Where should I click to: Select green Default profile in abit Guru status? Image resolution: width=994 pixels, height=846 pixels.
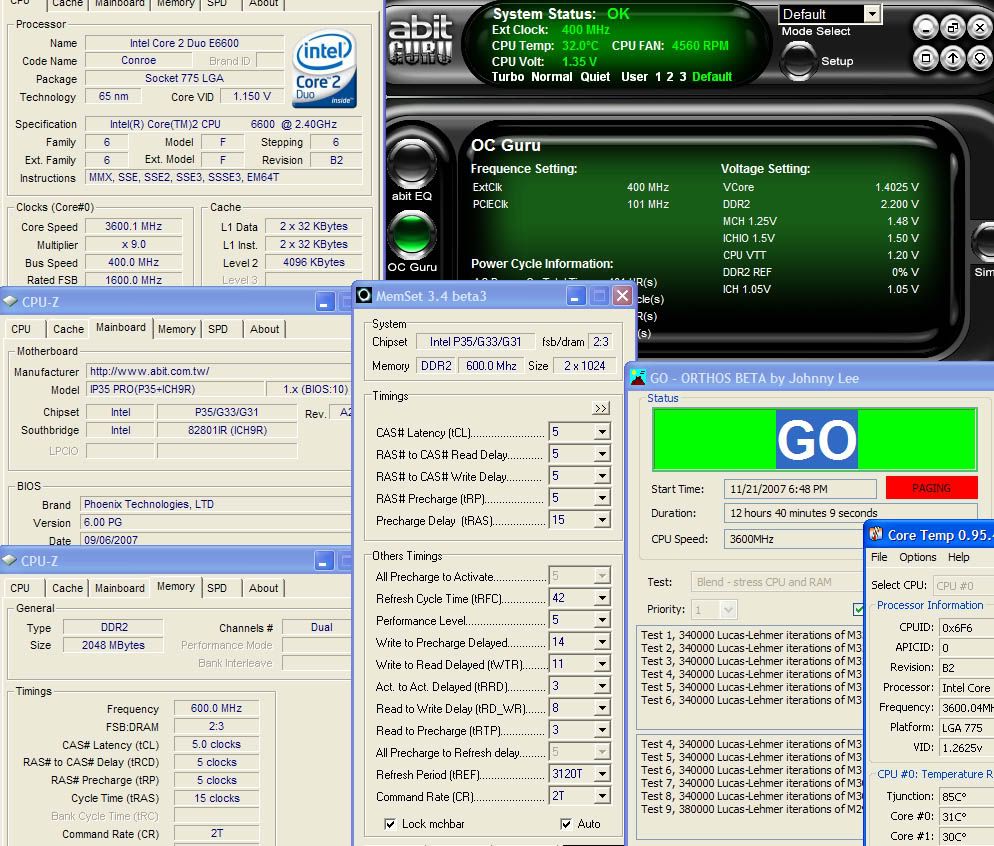pyautogui.click(x=712, y=77)
